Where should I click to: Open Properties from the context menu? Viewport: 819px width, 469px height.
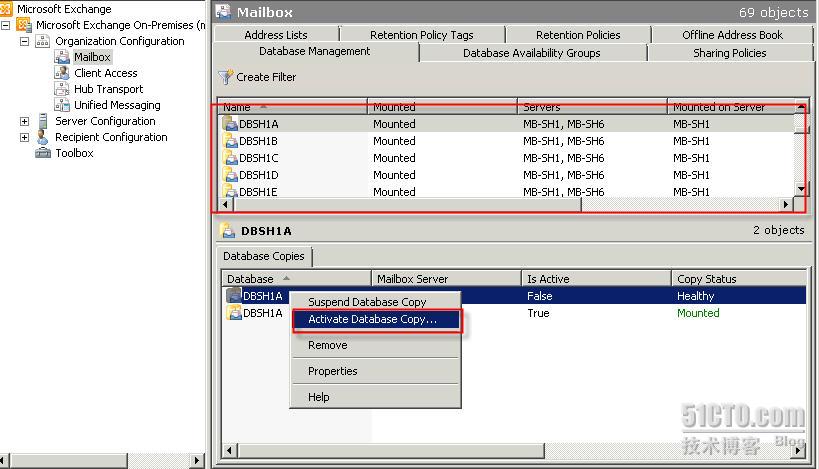tap(333, 371)
